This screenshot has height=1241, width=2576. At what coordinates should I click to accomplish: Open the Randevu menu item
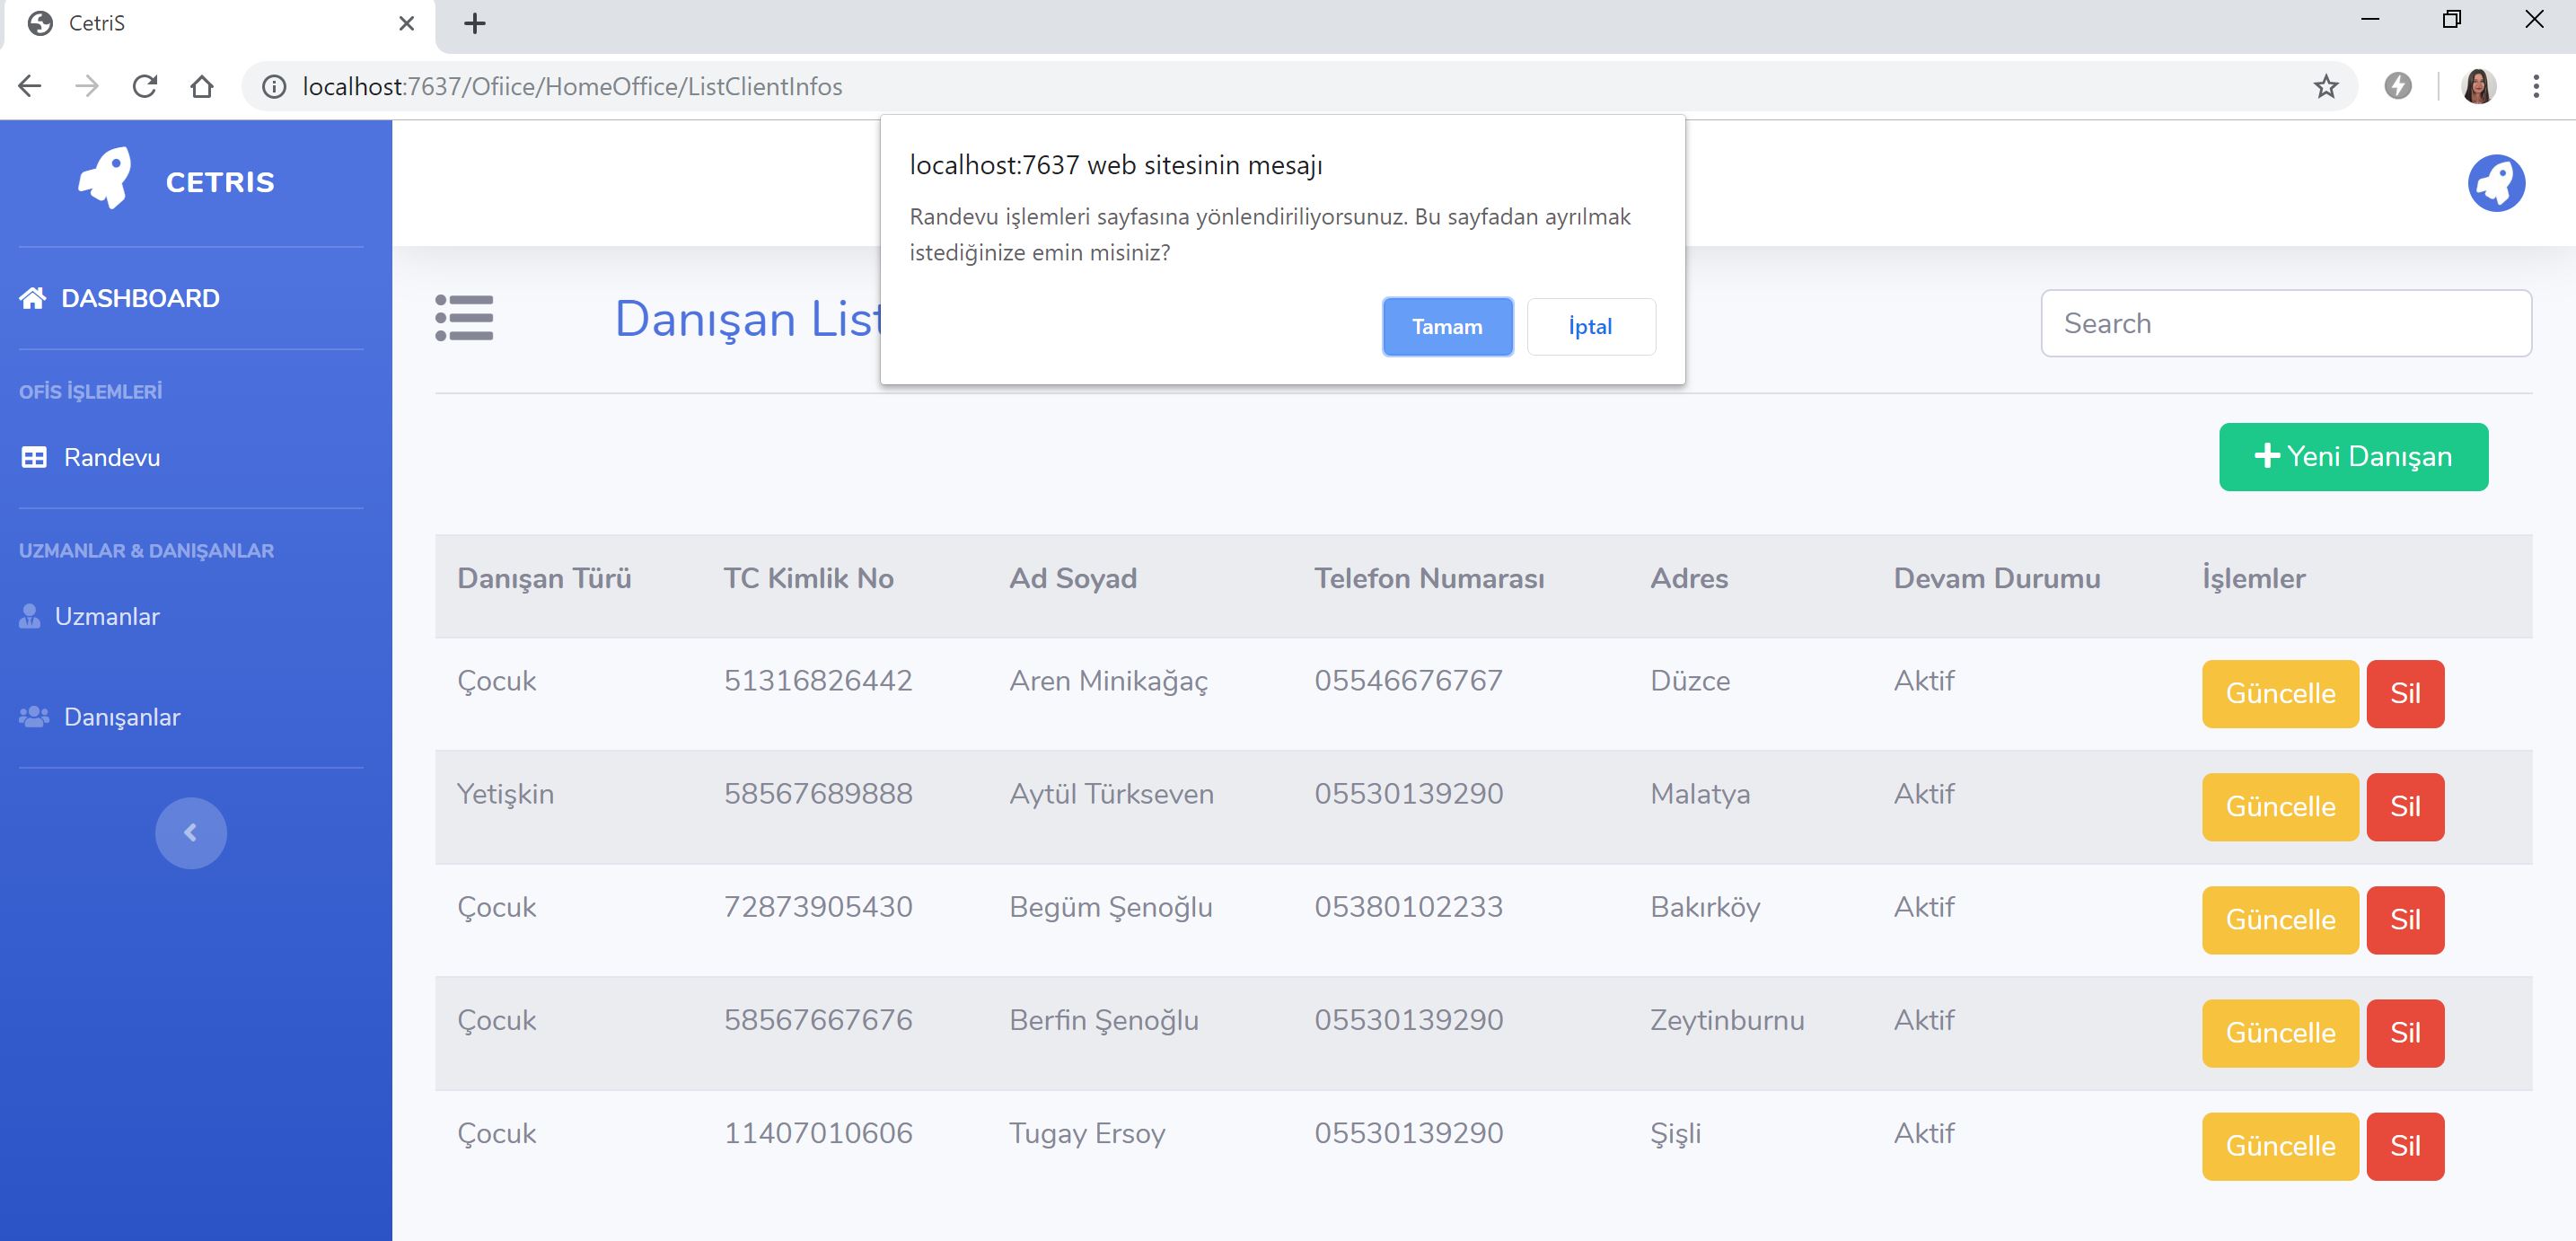pyautogui.click(x=111, y=457)
